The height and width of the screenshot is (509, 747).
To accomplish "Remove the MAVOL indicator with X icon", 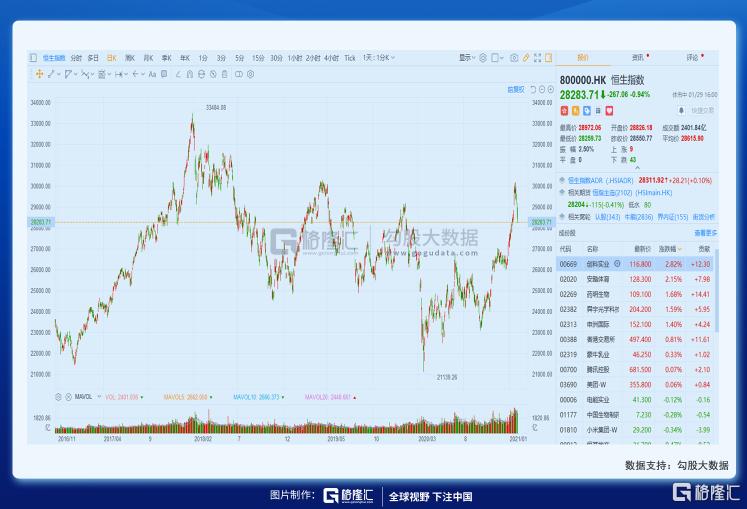I will [x=68, y=397].
